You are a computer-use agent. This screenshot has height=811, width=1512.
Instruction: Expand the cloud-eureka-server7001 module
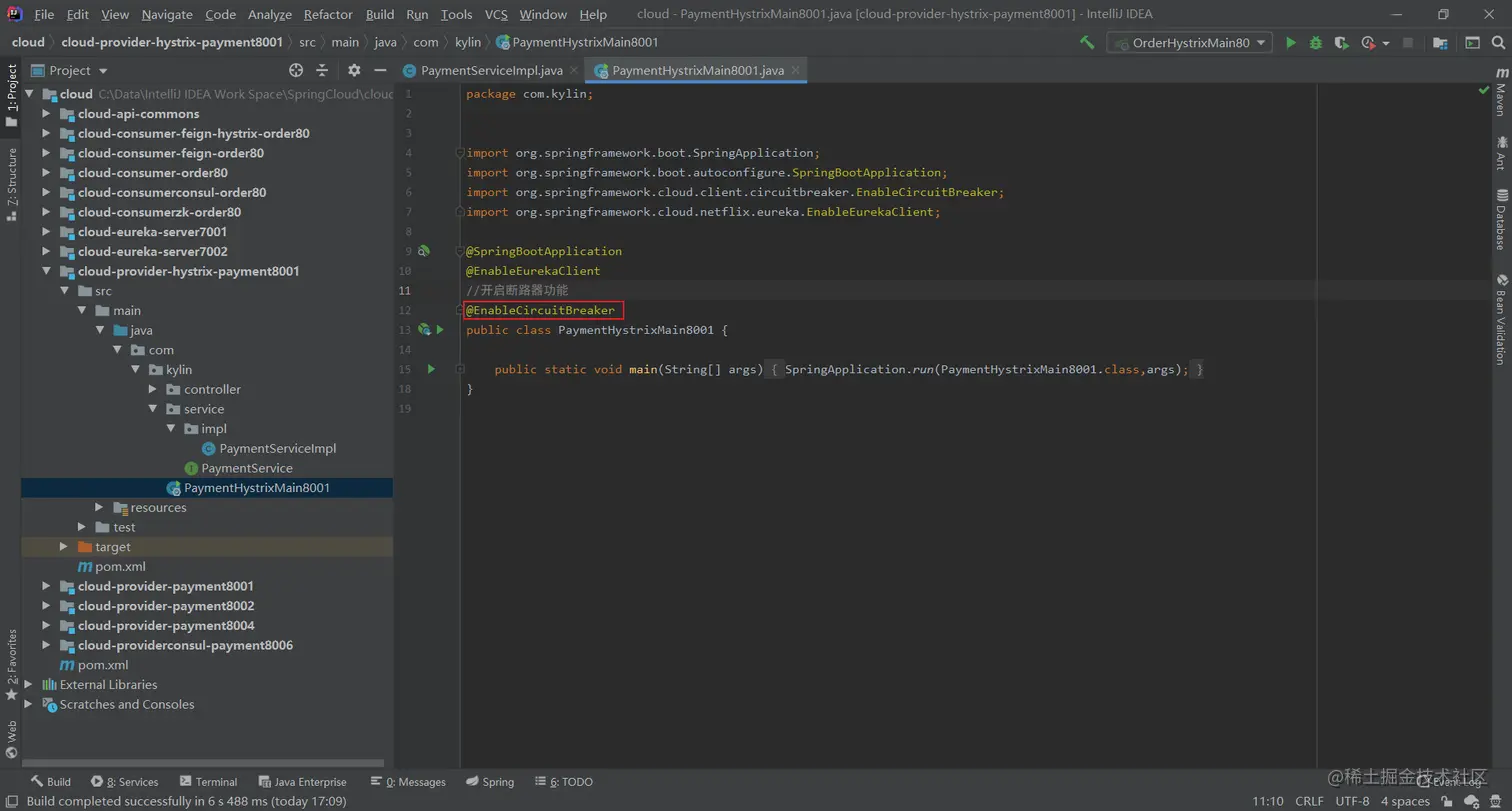coord(46,232)
